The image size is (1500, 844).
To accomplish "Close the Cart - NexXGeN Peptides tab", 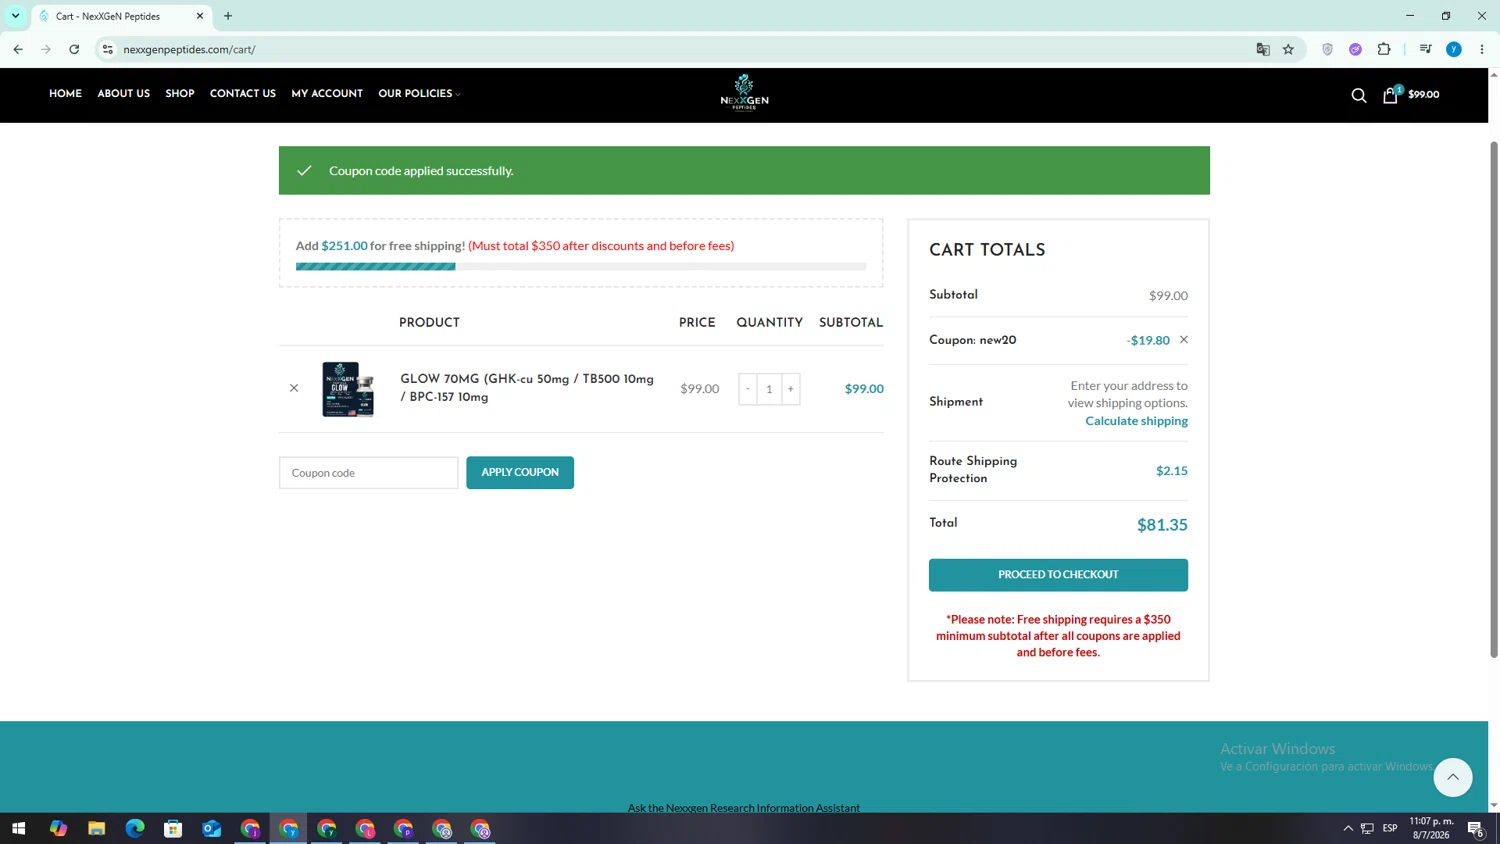I will coord(200,16).
